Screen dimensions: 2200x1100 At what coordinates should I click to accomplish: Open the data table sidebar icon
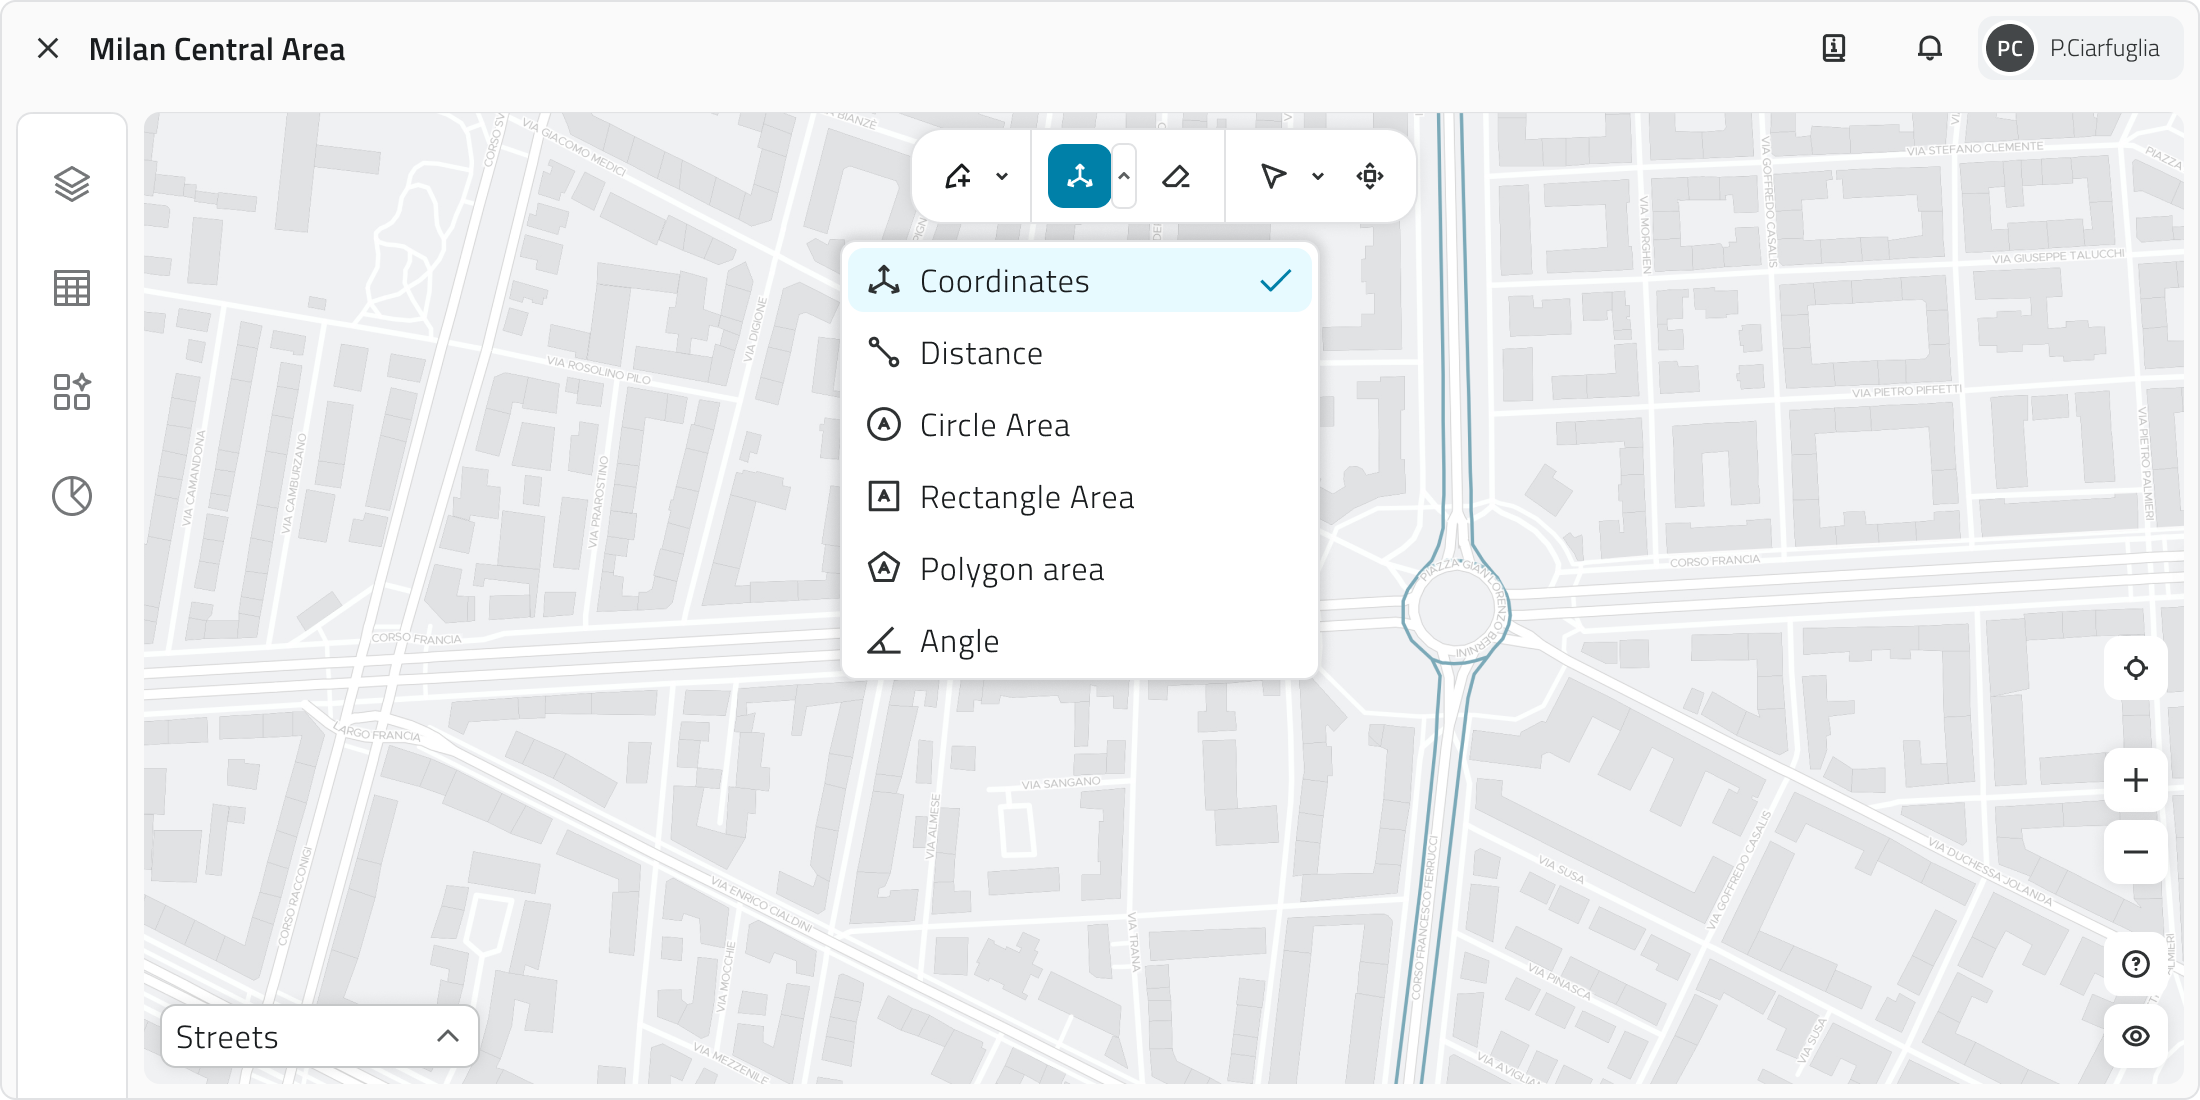pyautogui.click(x=72, y=288)
